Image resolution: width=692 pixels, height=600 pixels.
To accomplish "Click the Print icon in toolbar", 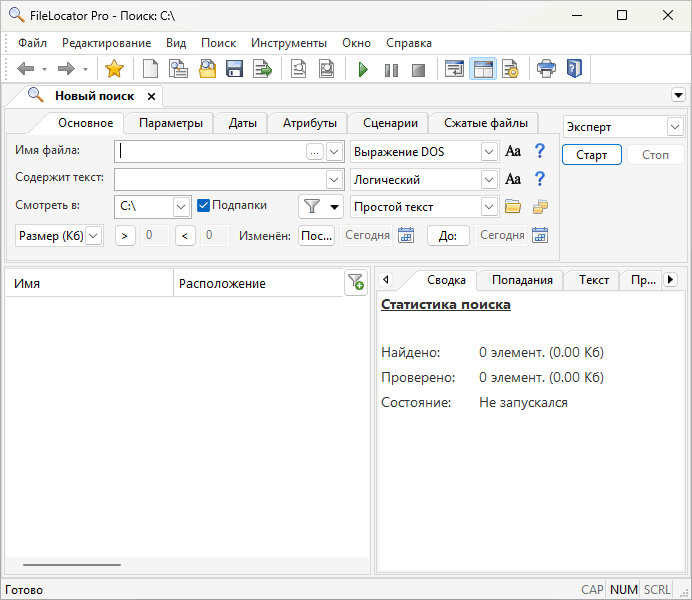I will (546, 69).
